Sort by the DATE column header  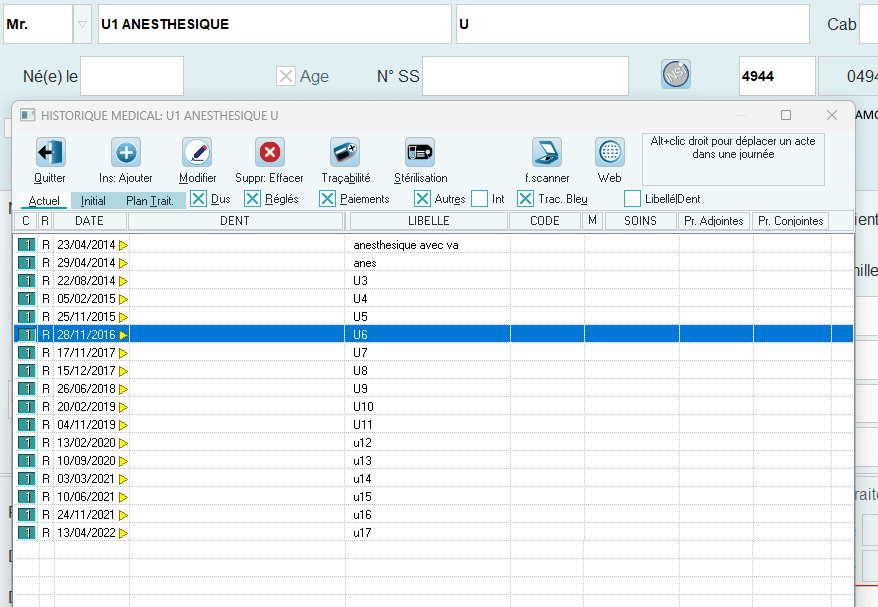click(89, 221)
